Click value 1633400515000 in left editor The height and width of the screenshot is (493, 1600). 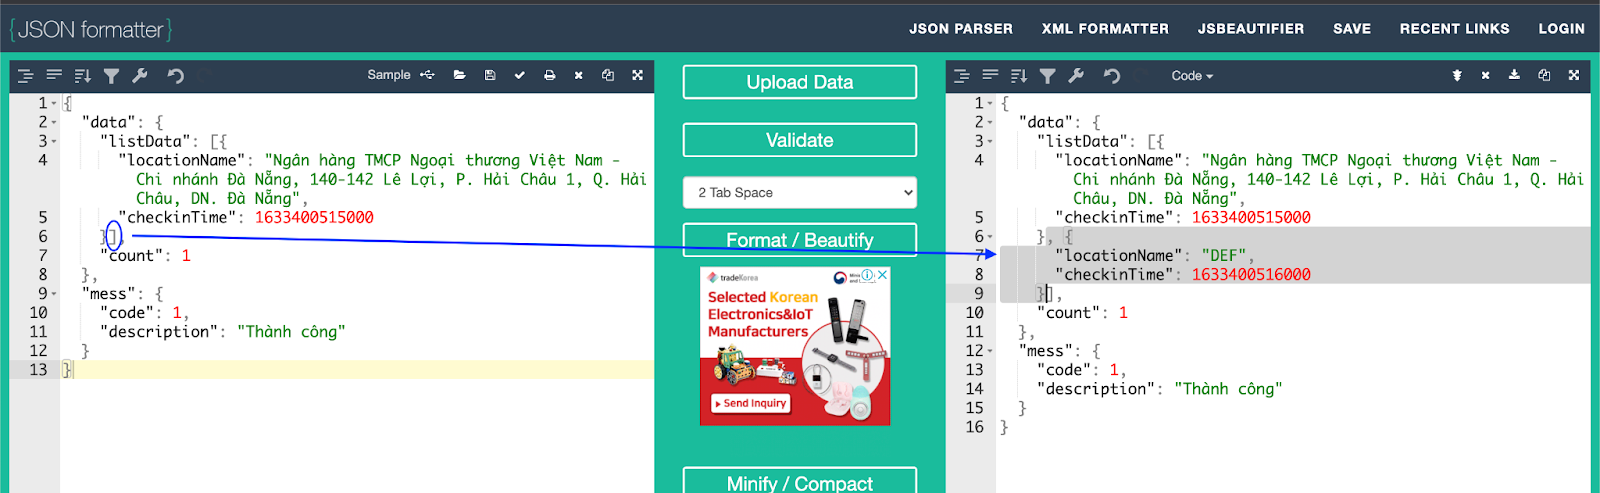[x=314, y=218]
